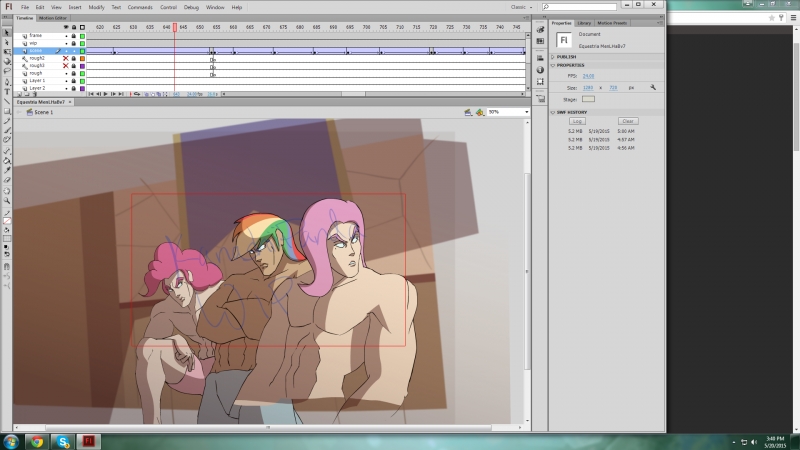
Task: Click the wrench edit document properties icon
Action: coord(652,87)
